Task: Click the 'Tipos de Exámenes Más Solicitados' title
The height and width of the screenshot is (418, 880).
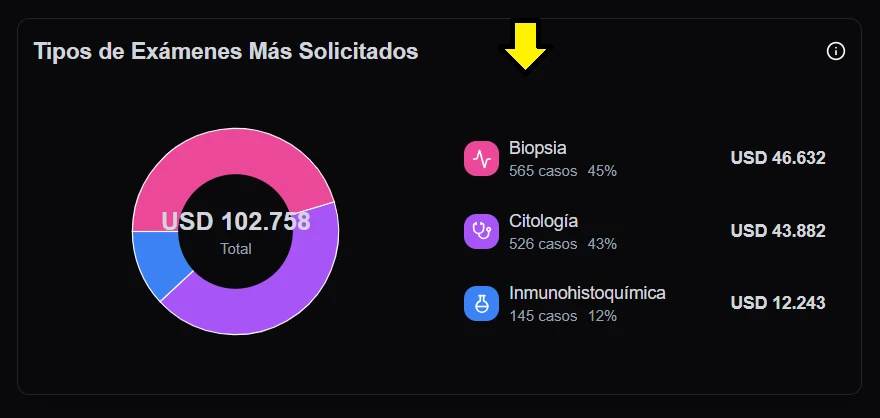Action: pos(226,51)
